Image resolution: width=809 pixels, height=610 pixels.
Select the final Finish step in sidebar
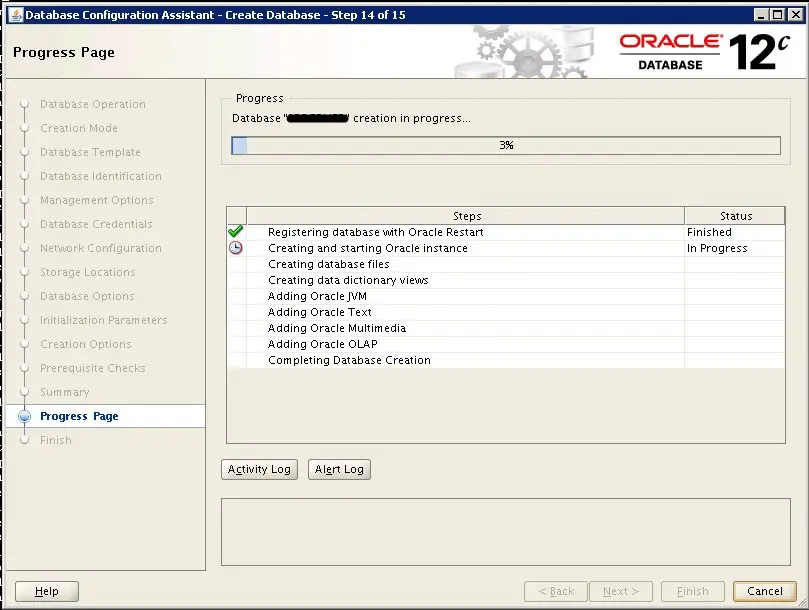56,440
